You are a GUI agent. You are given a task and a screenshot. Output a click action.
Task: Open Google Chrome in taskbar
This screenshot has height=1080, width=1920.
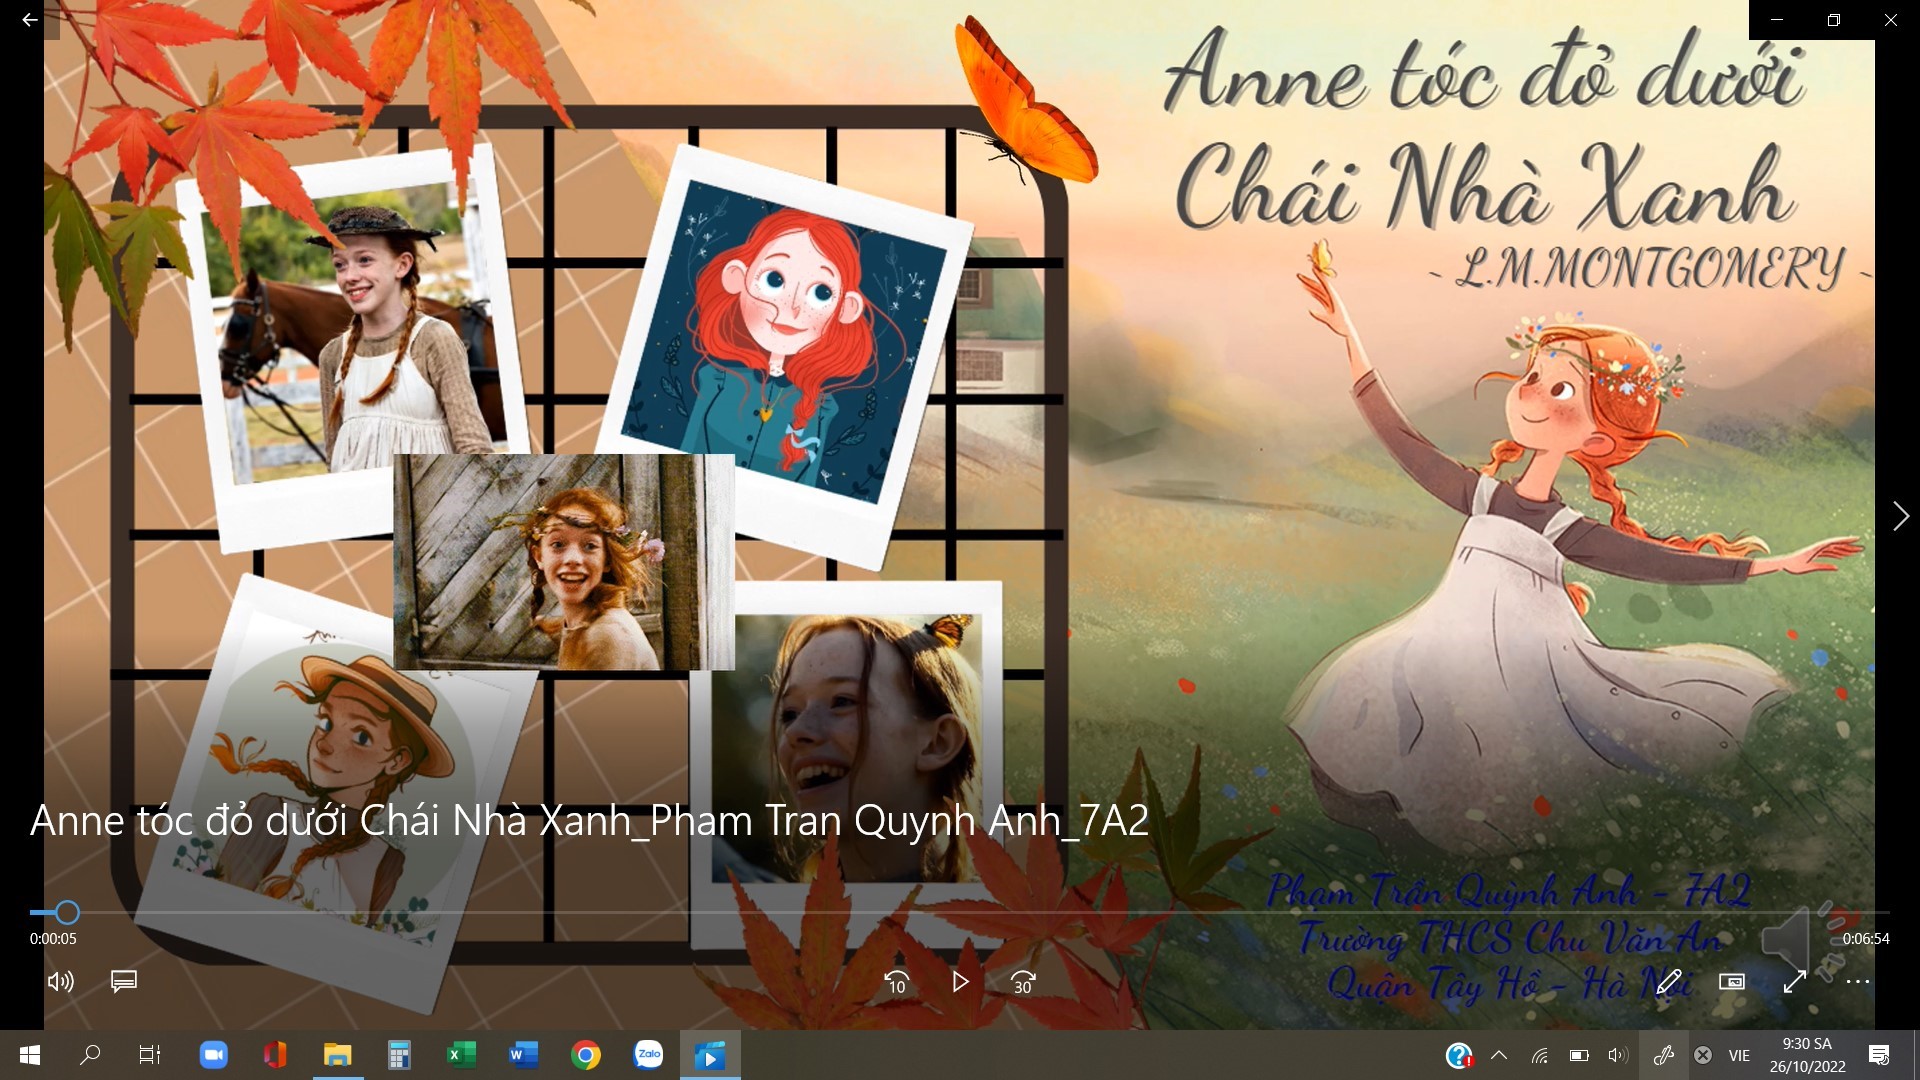coord(586,1055)
